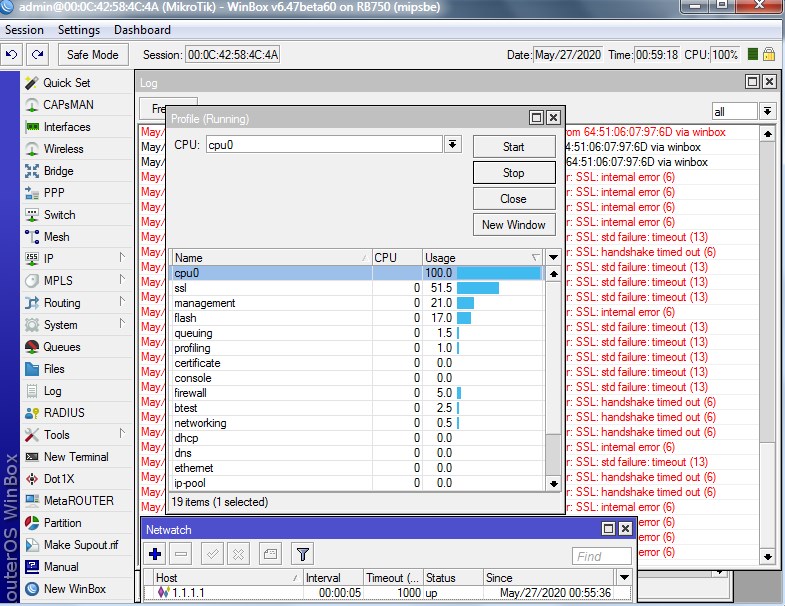Viewport: 785px width, 606px height.
Task: Select the queuing row in Profile
Action: [x=357, y=333]
